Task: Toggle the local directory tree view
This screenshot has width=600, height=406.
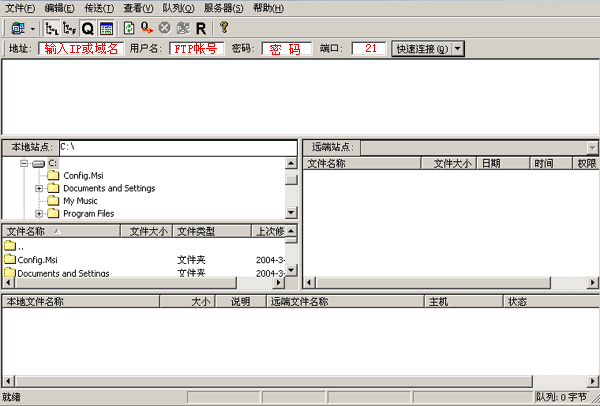Action: click(52, 28)
